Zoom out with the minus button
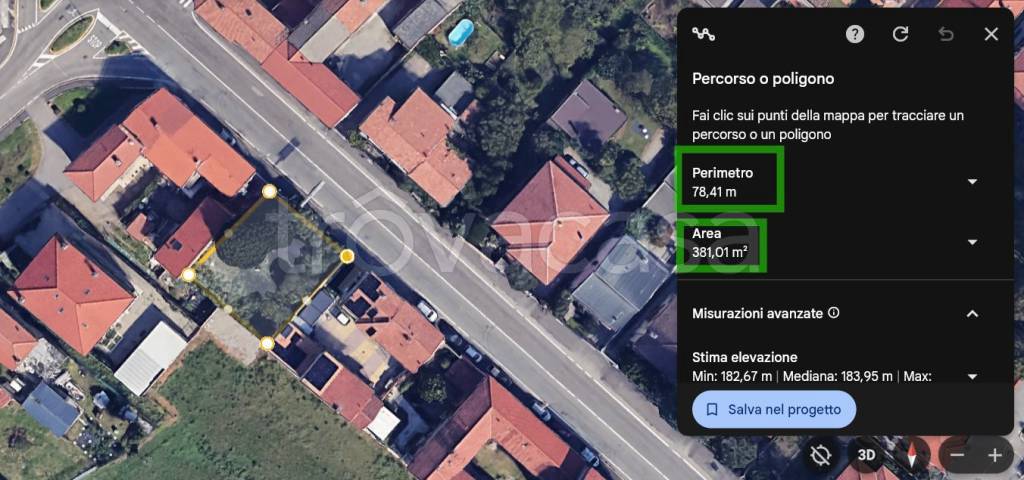This screenshot has width=1024, height=480. coord(957,455)
